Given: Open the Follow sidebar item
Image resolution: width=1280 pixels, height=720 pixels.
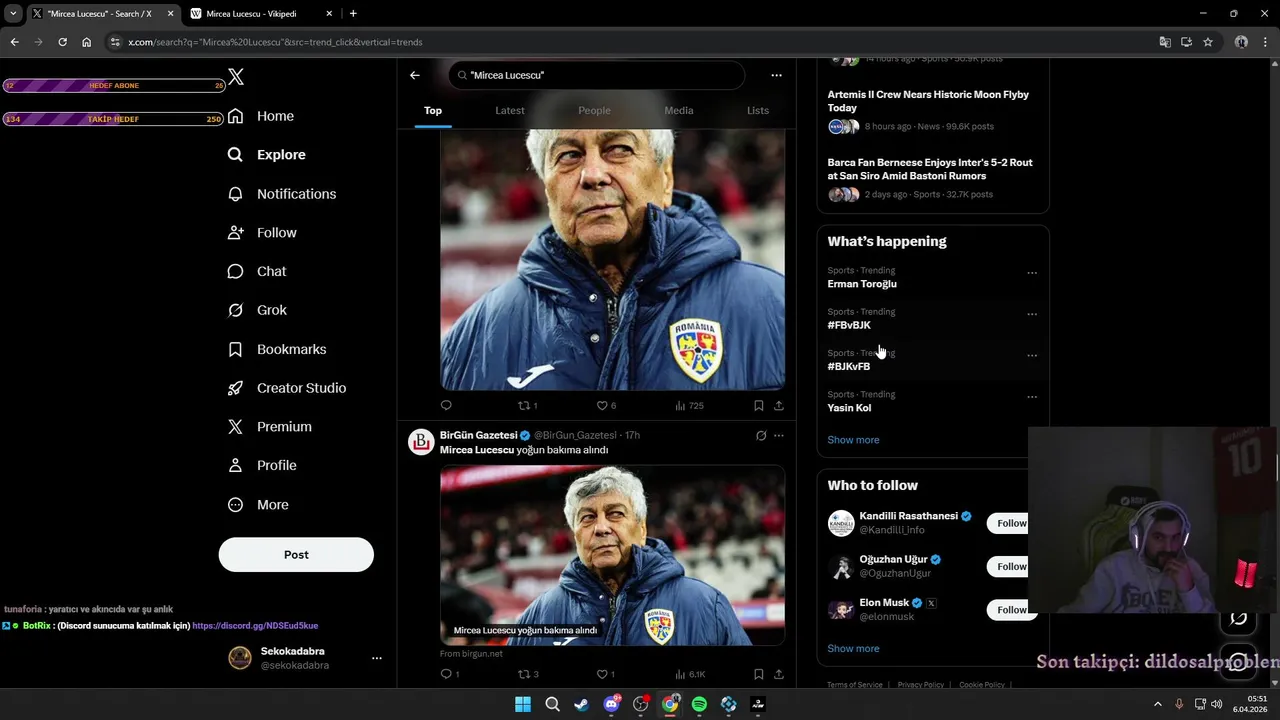Looking at the screenshot, I should [262, 233].
